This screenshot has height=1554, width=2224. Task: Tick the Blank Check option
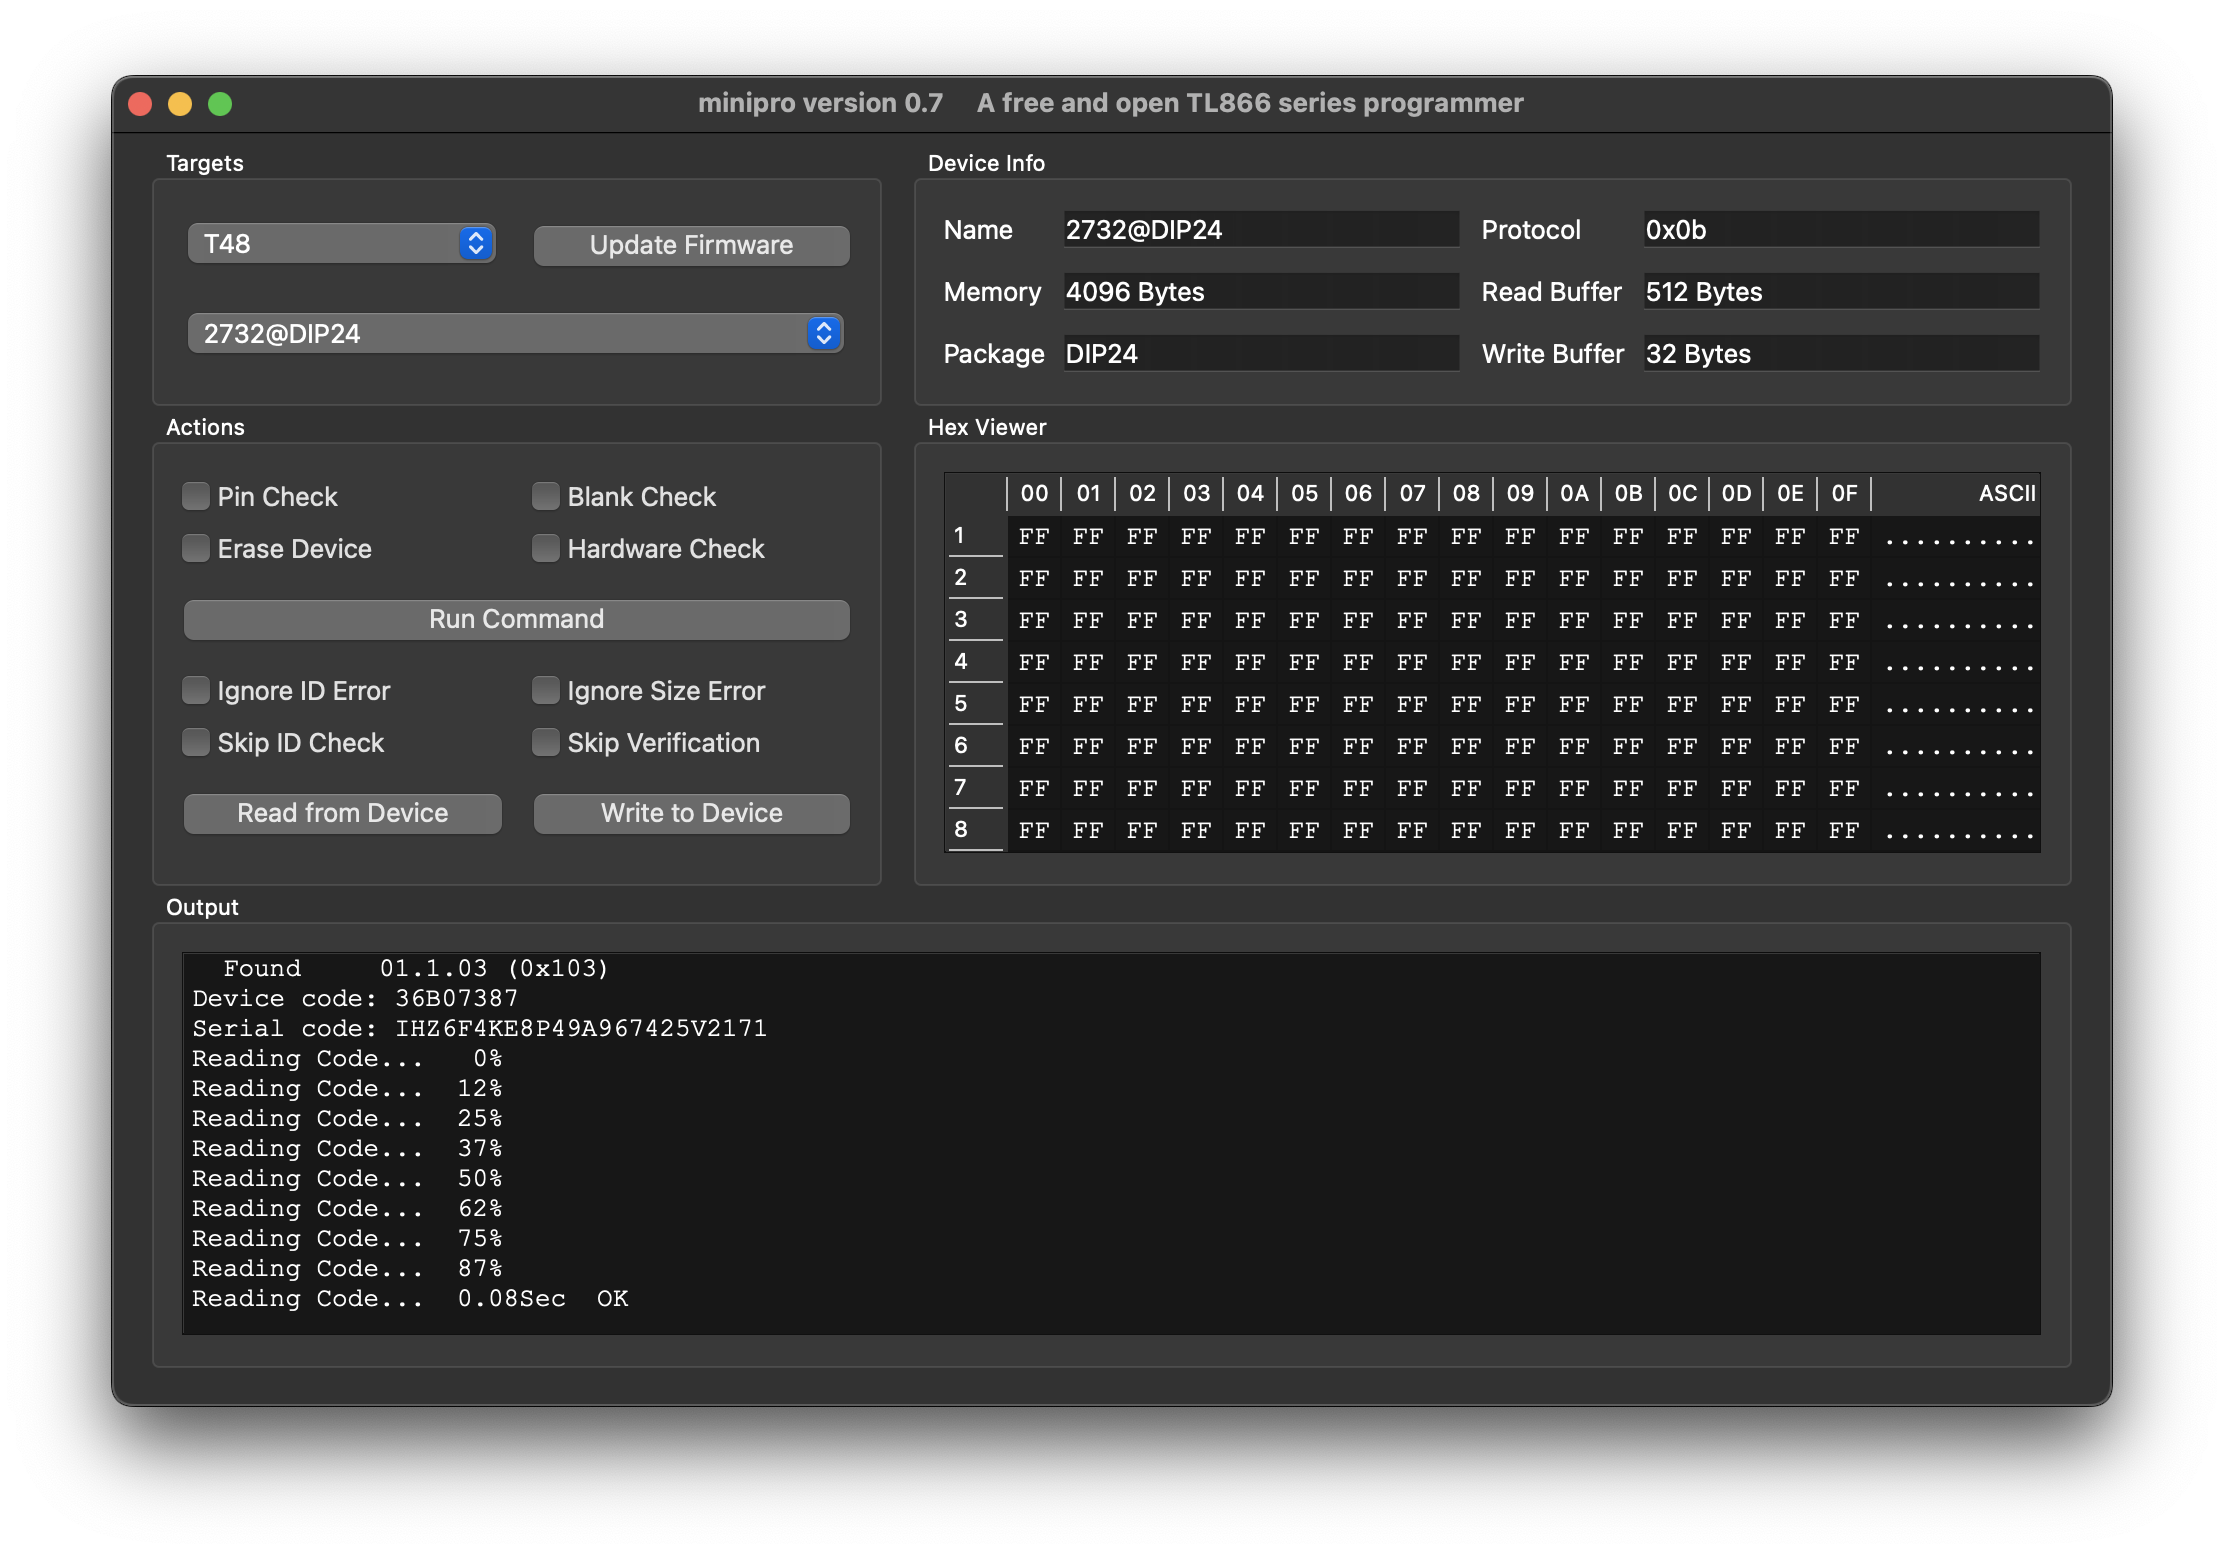[546, 496]
